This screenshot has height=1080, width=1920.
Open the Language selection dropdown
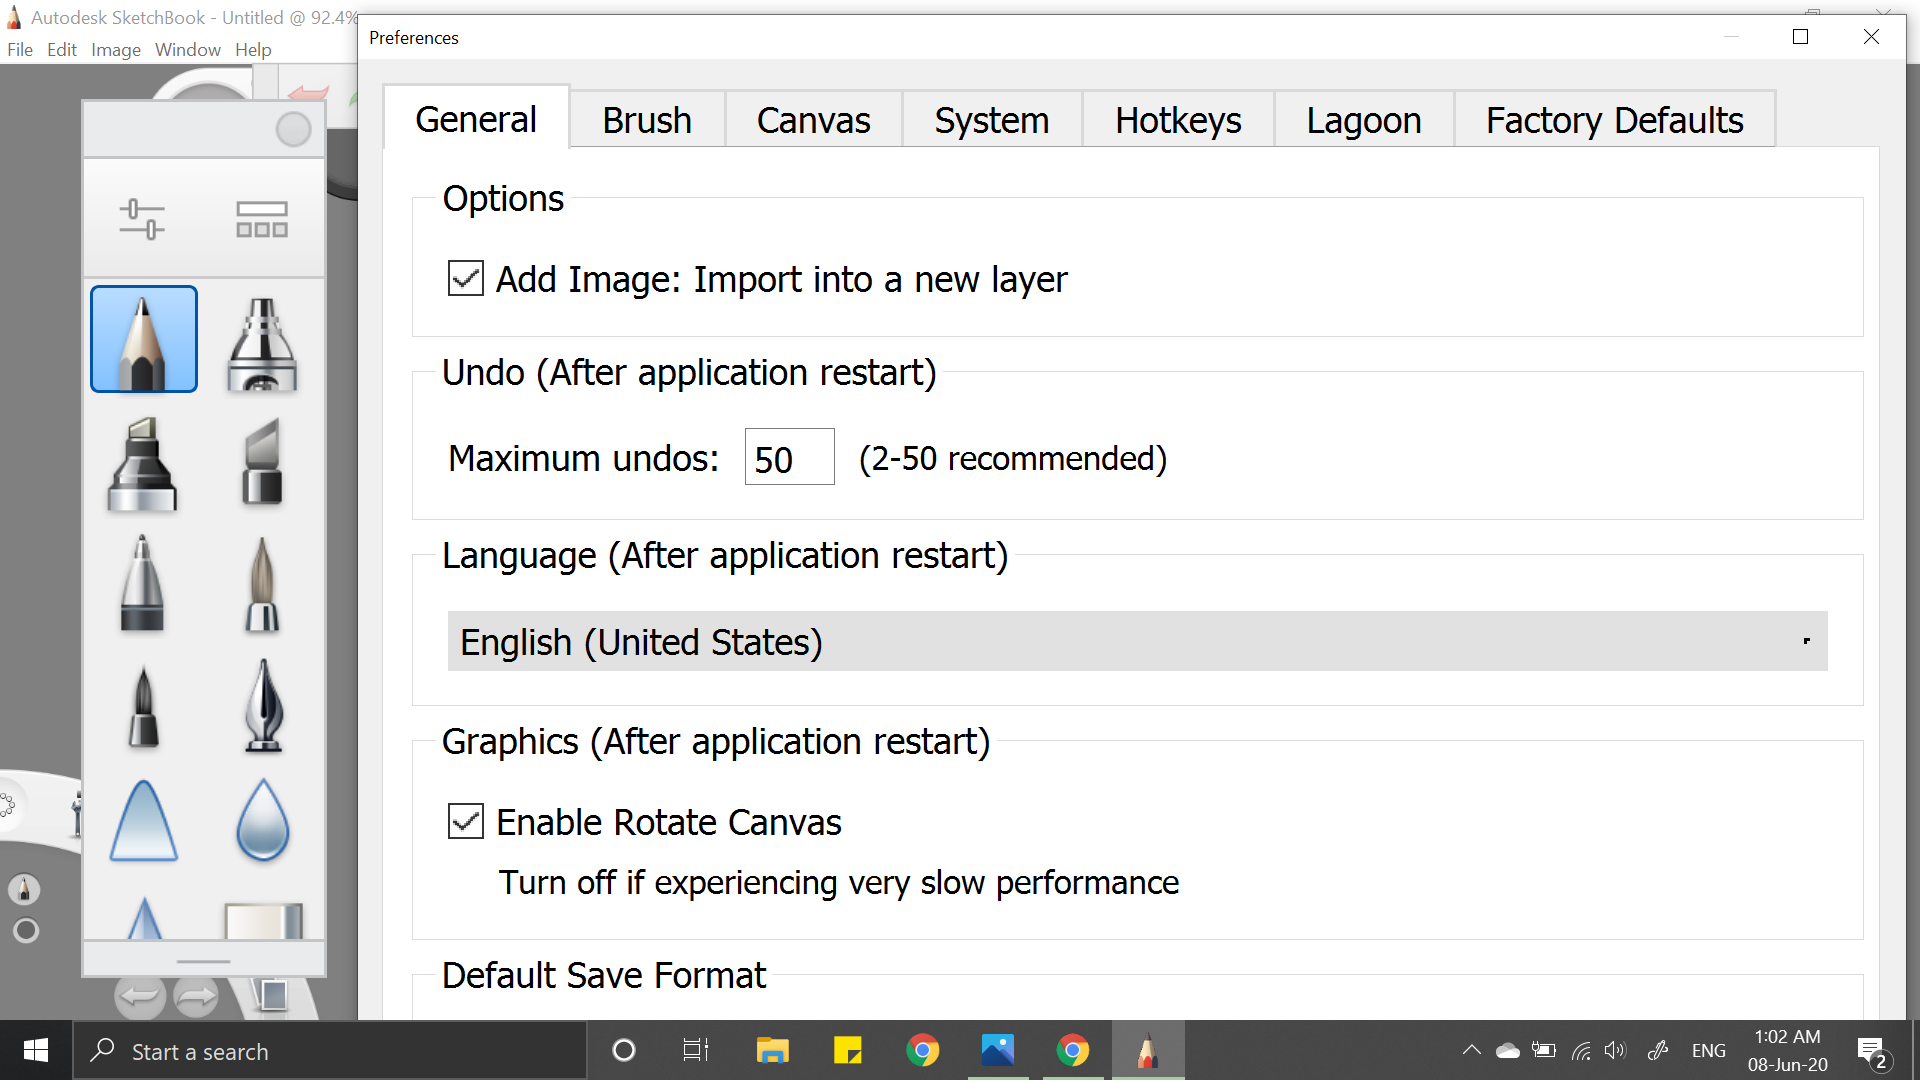pos(1137,642)
